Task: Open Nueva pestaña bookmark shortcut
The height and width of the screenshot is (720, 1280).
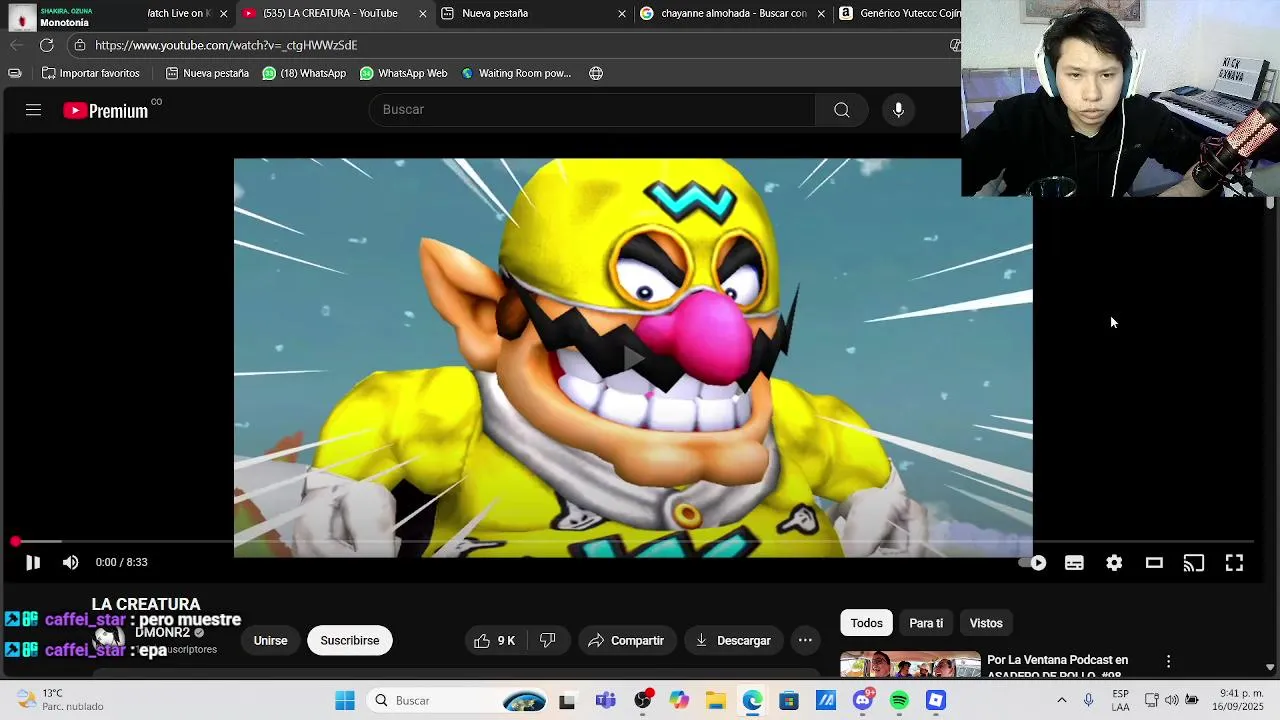Action: pos(207,73)
